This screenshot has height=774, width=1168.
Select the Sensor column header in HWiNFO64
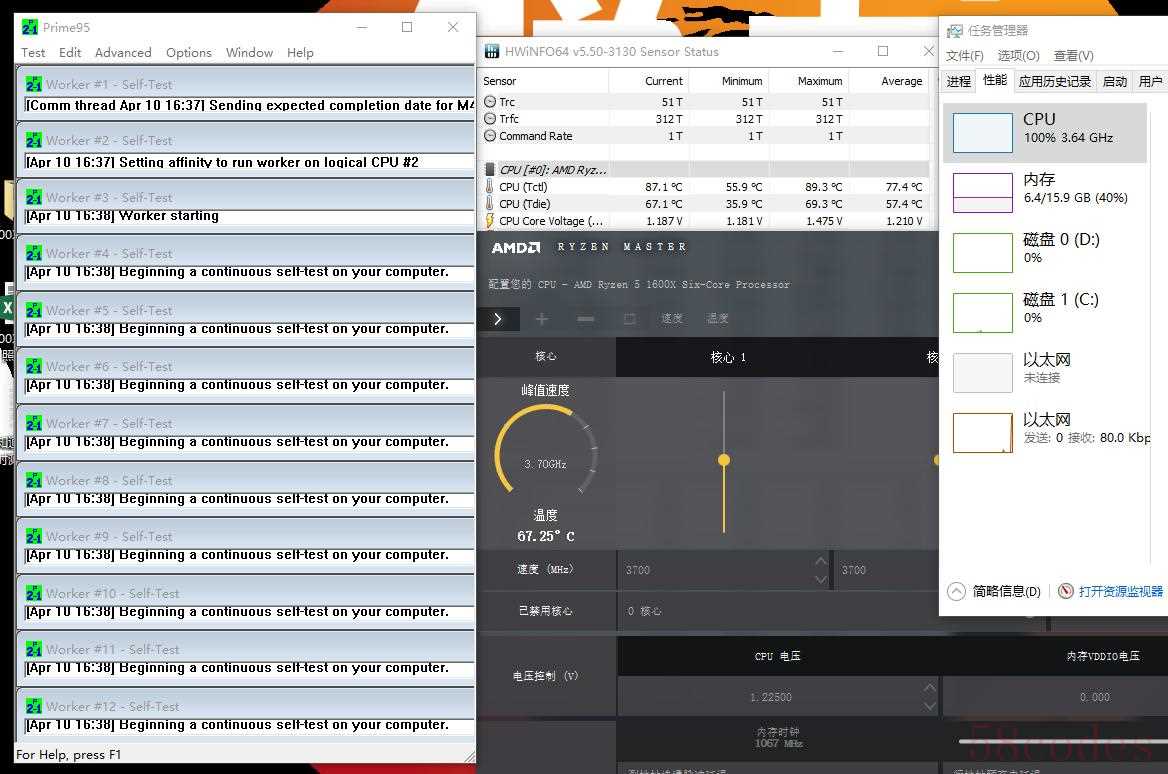click(499, 81)
